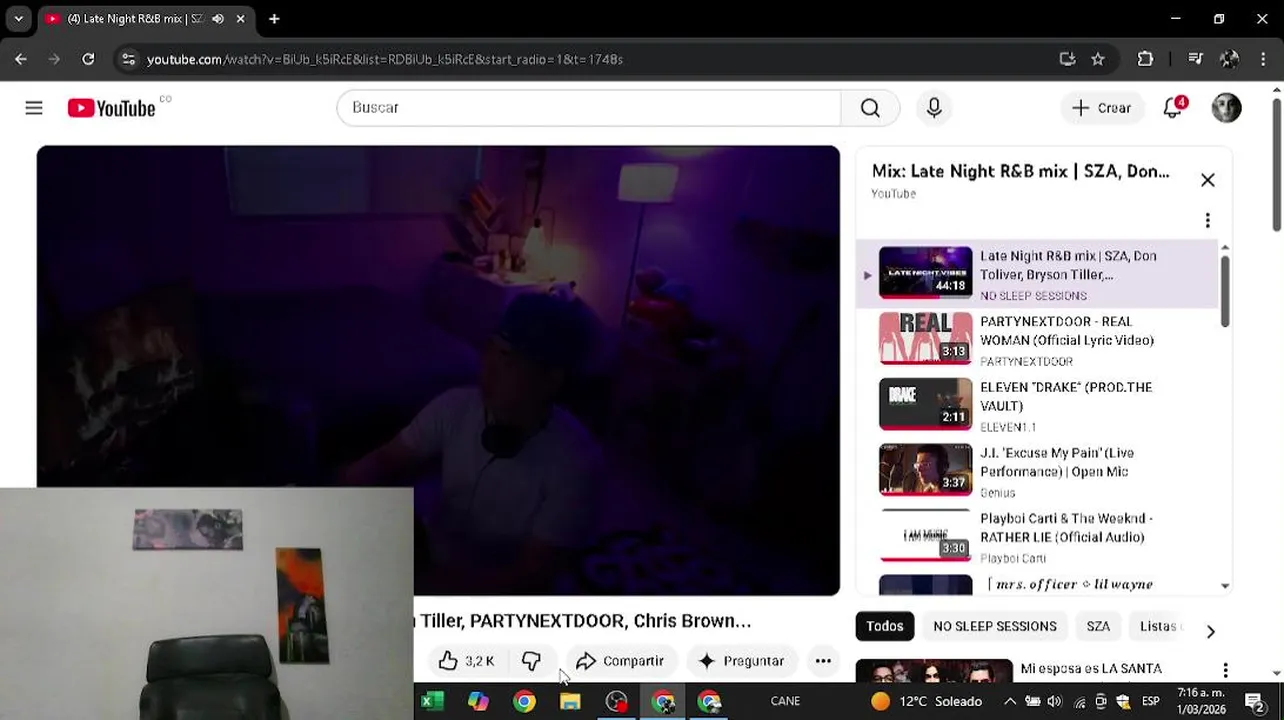Open File Explorer from the taskbar
The image size is (1284, 720).
[570, 701]
